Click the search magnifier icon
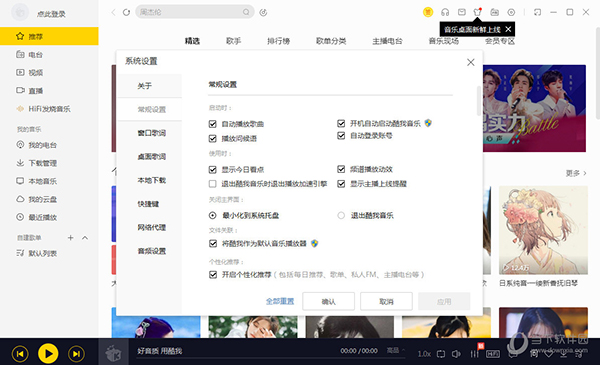 [x=246, y=12]
